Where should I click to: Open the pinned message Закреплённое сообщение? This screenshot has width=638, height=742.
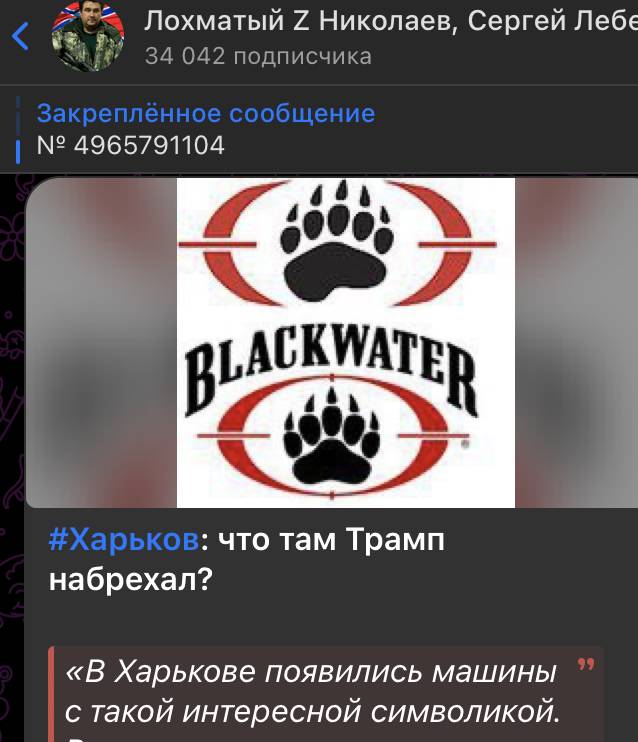[206, 113]
